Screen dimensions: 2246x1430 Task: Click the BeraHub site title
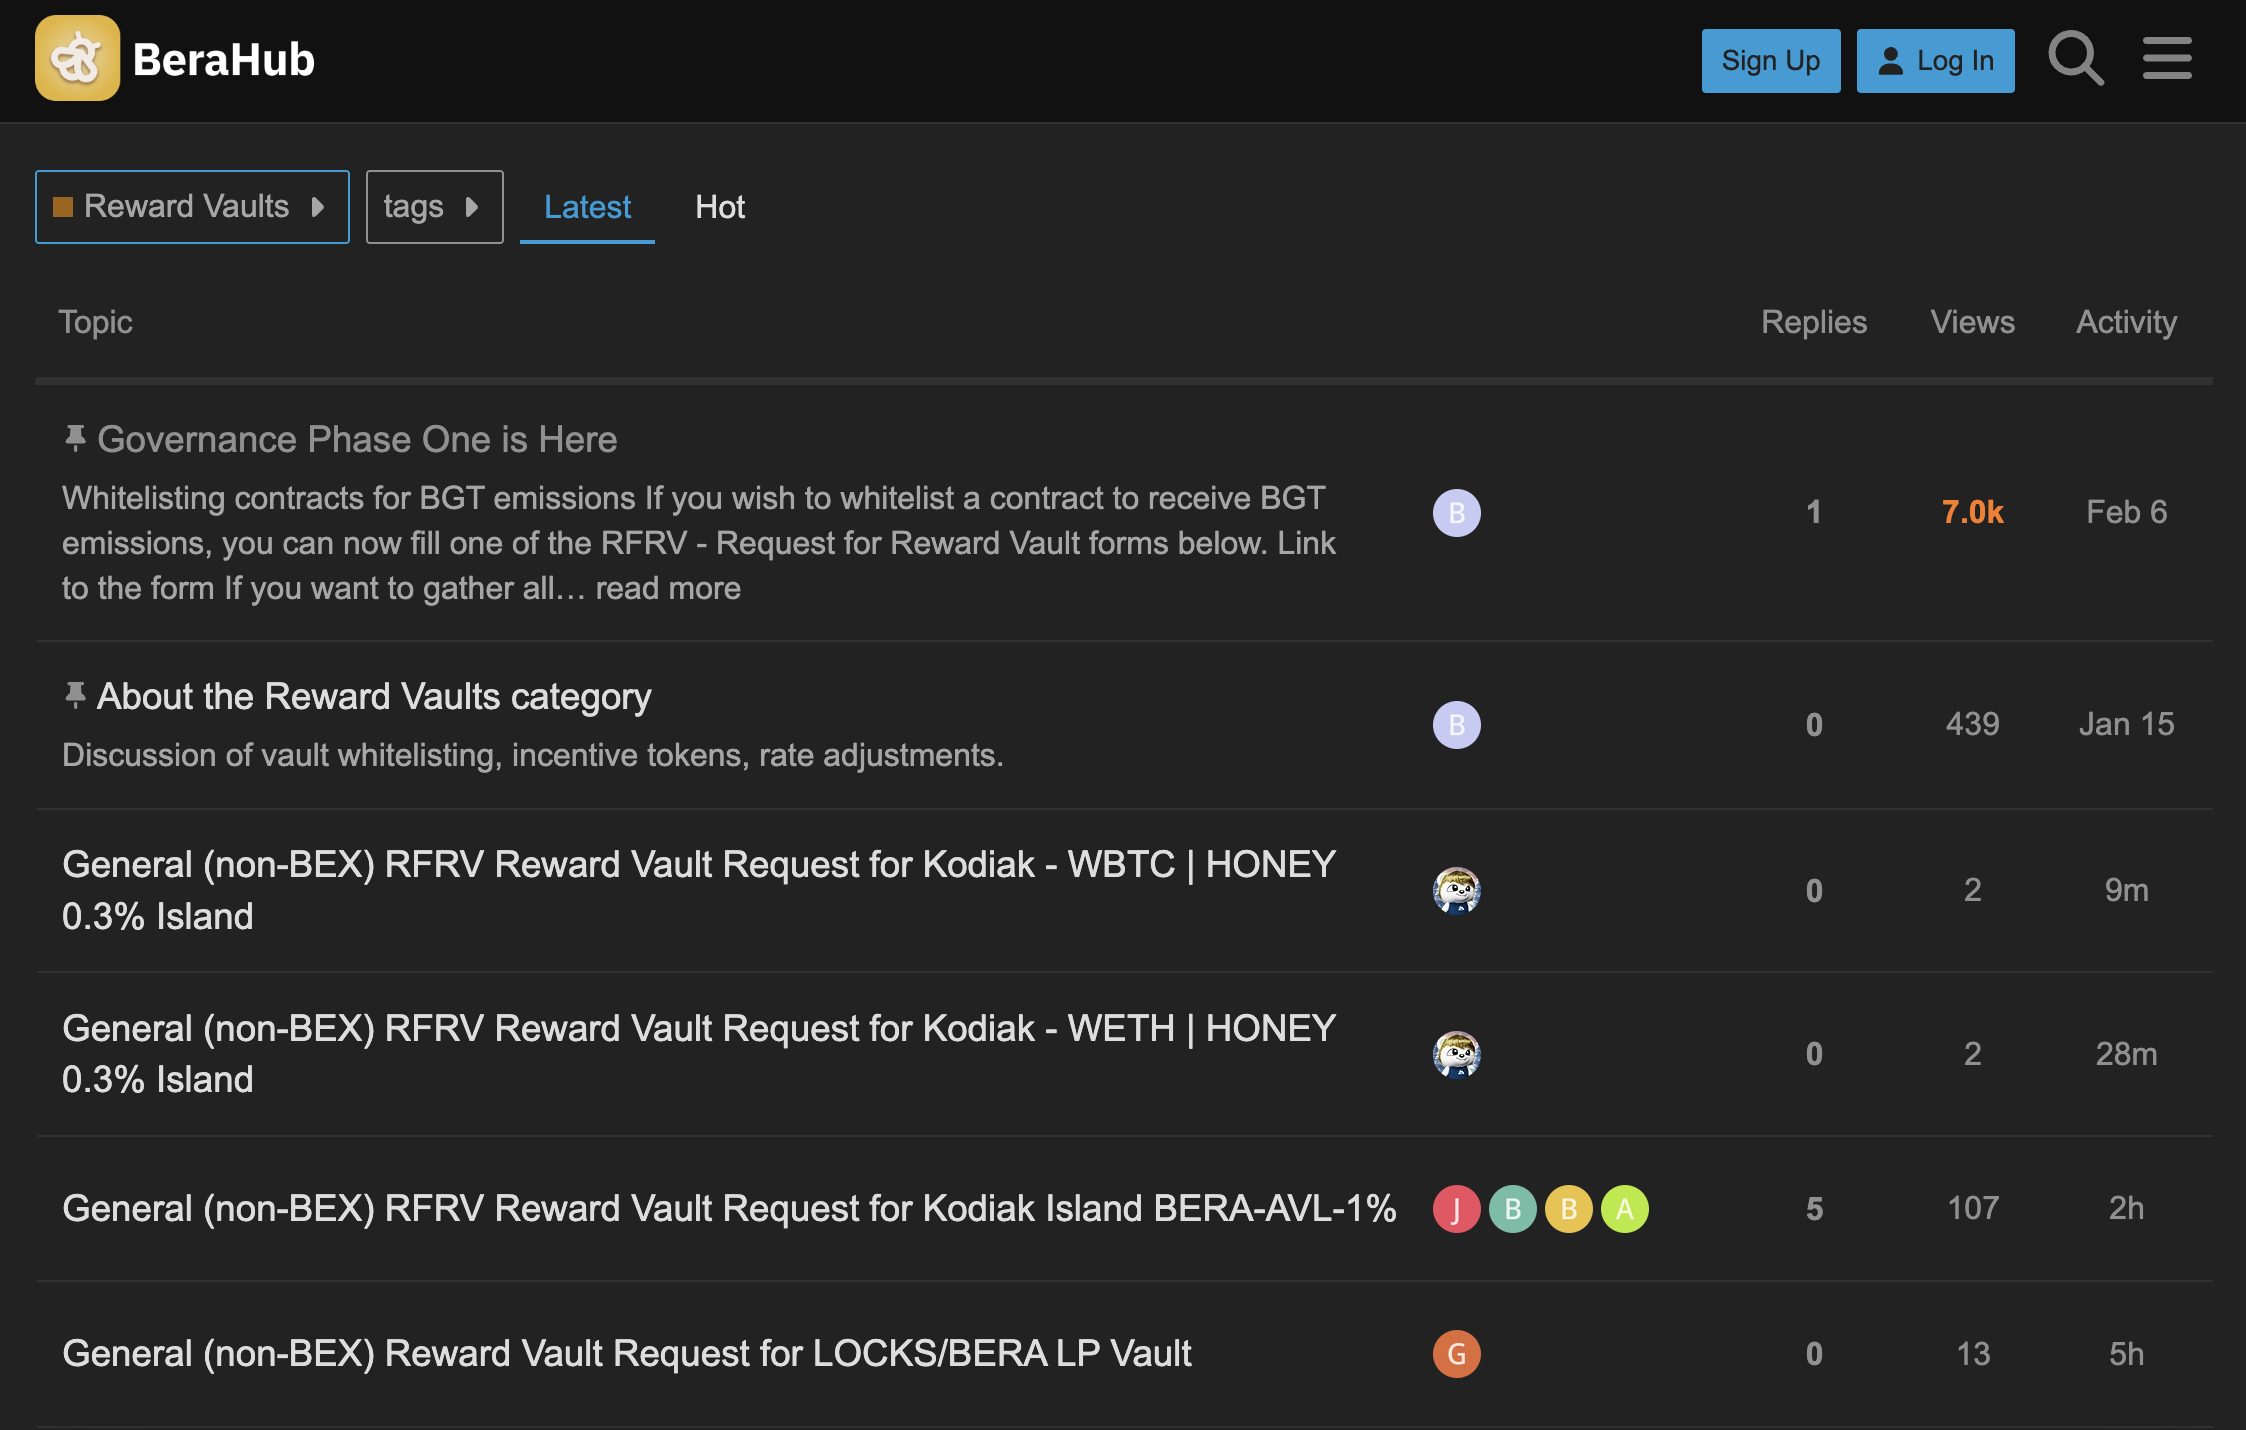[224, 60]
